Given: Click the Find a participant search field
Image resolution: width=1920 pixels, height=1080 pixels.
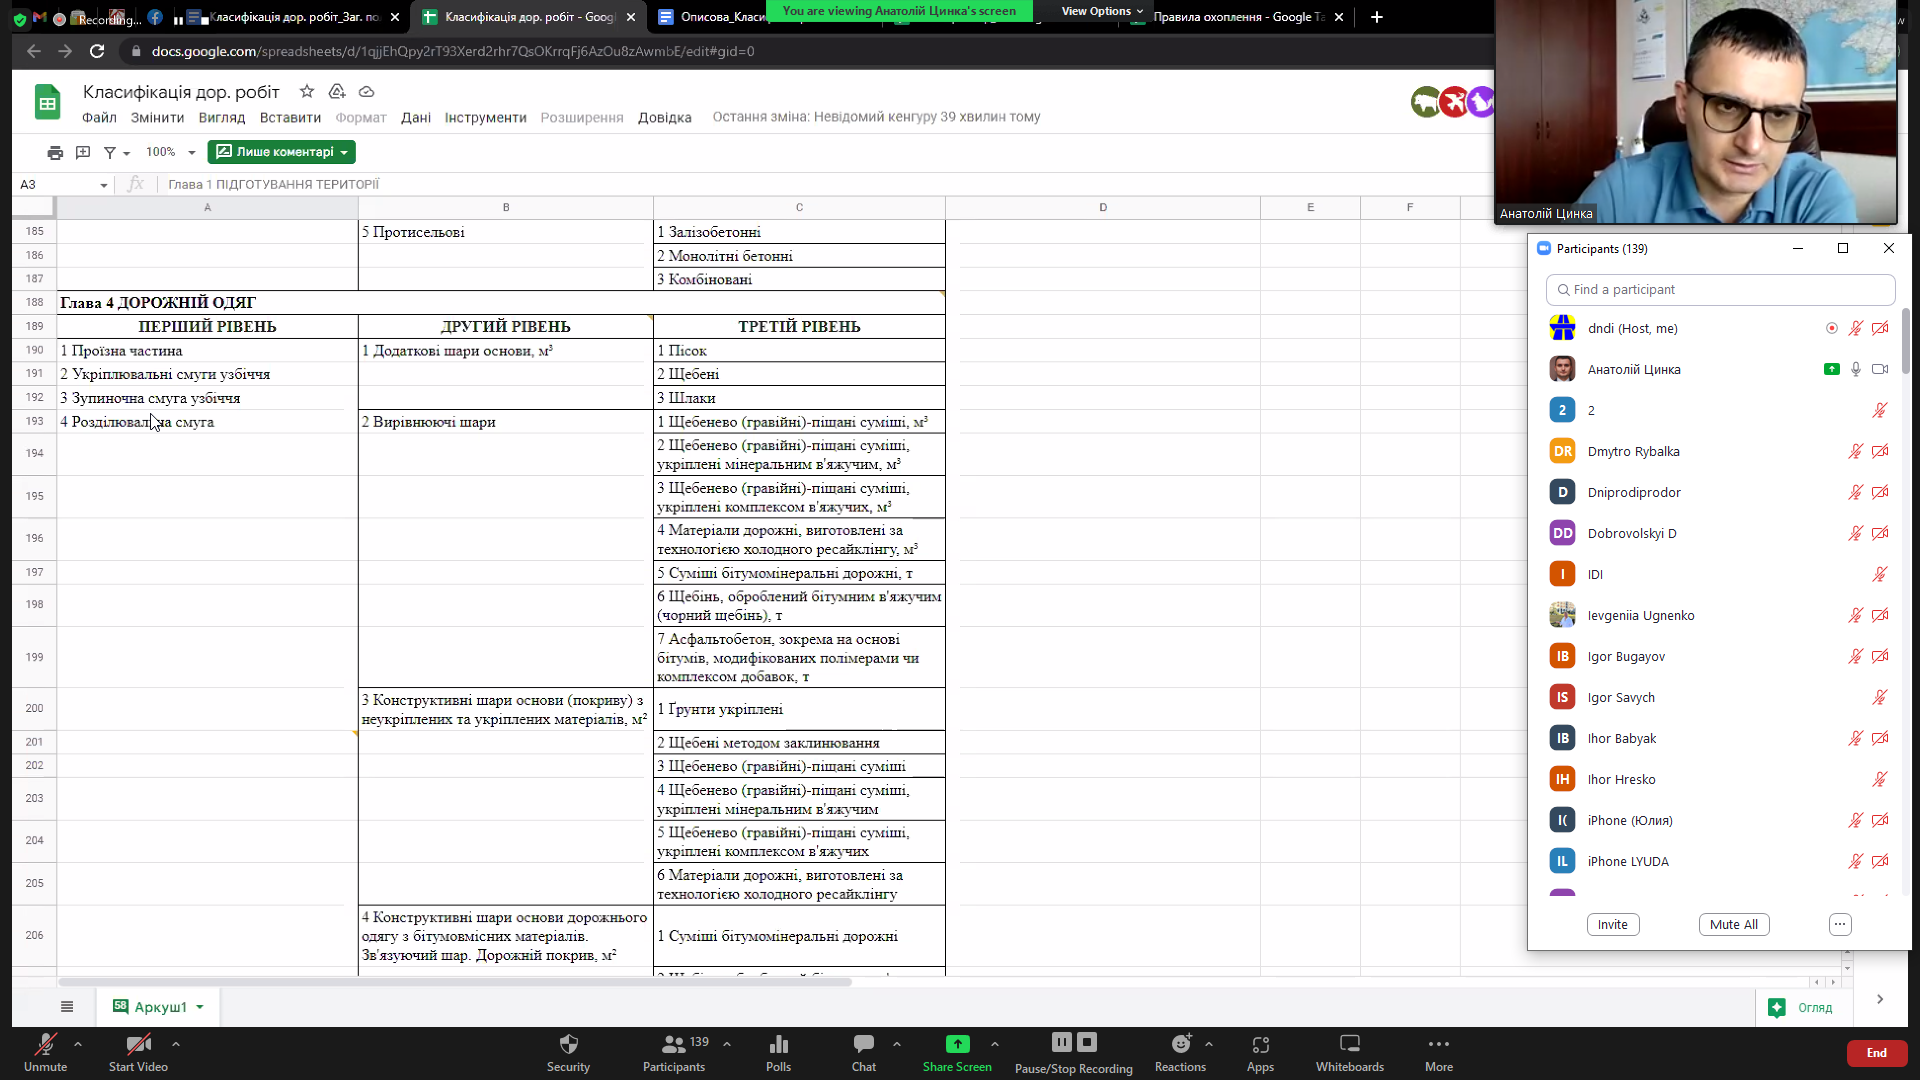Looking at the screenshot, I should 1720,290.
